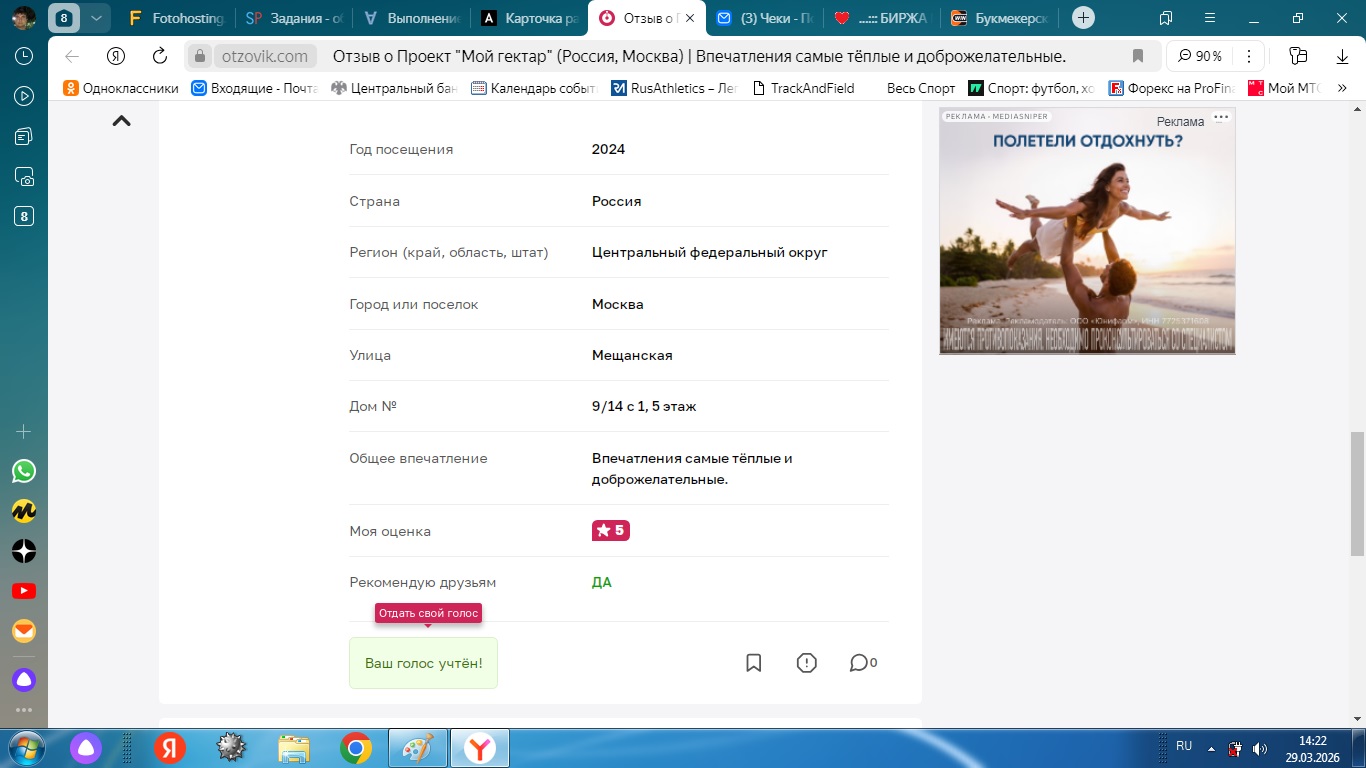
Task: Launch Alice assistant in the browser sidebar
Action: click(24, 681)
